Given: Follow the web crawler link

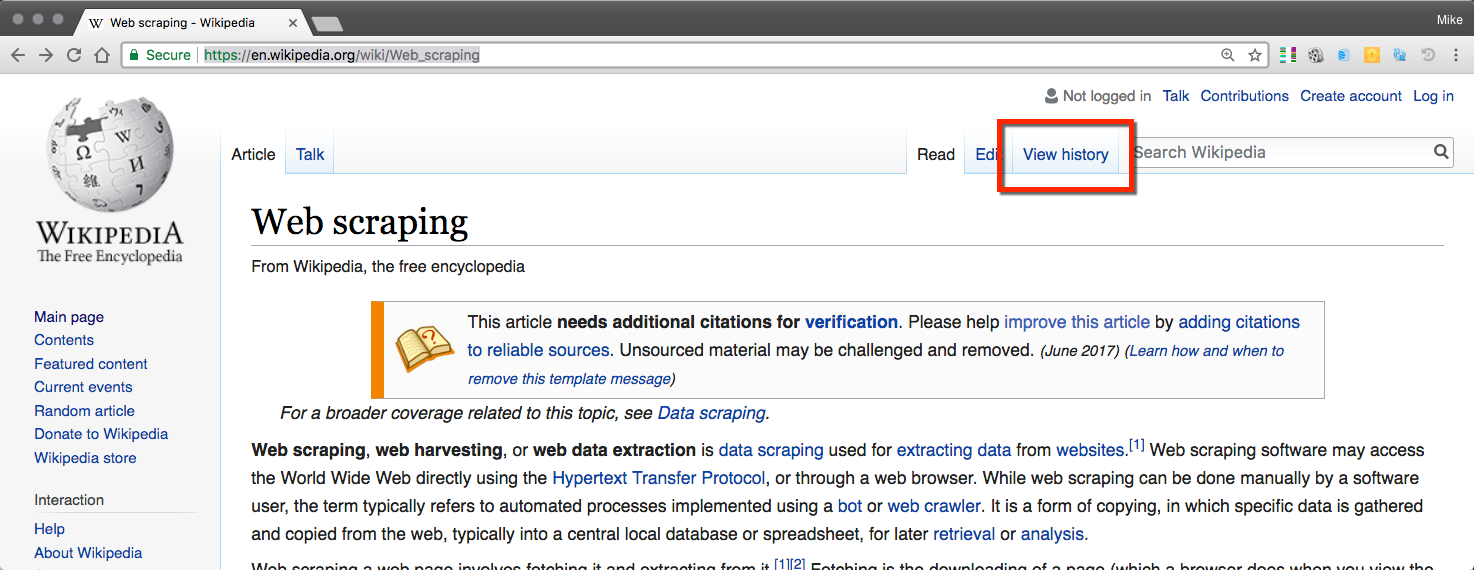Looking at the screenshot, I should tap(934, 506).
